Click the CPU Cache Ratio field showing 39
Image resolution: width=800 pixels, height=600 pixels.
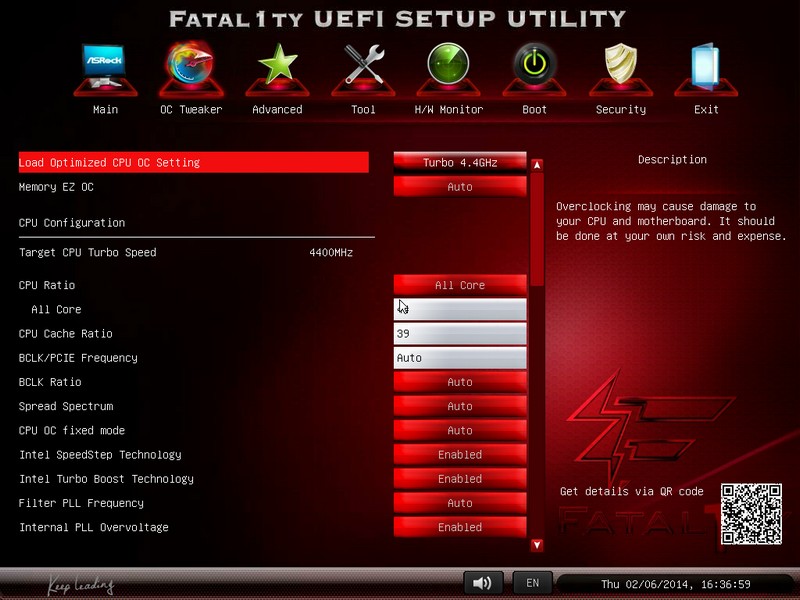(x=460, y=333)
